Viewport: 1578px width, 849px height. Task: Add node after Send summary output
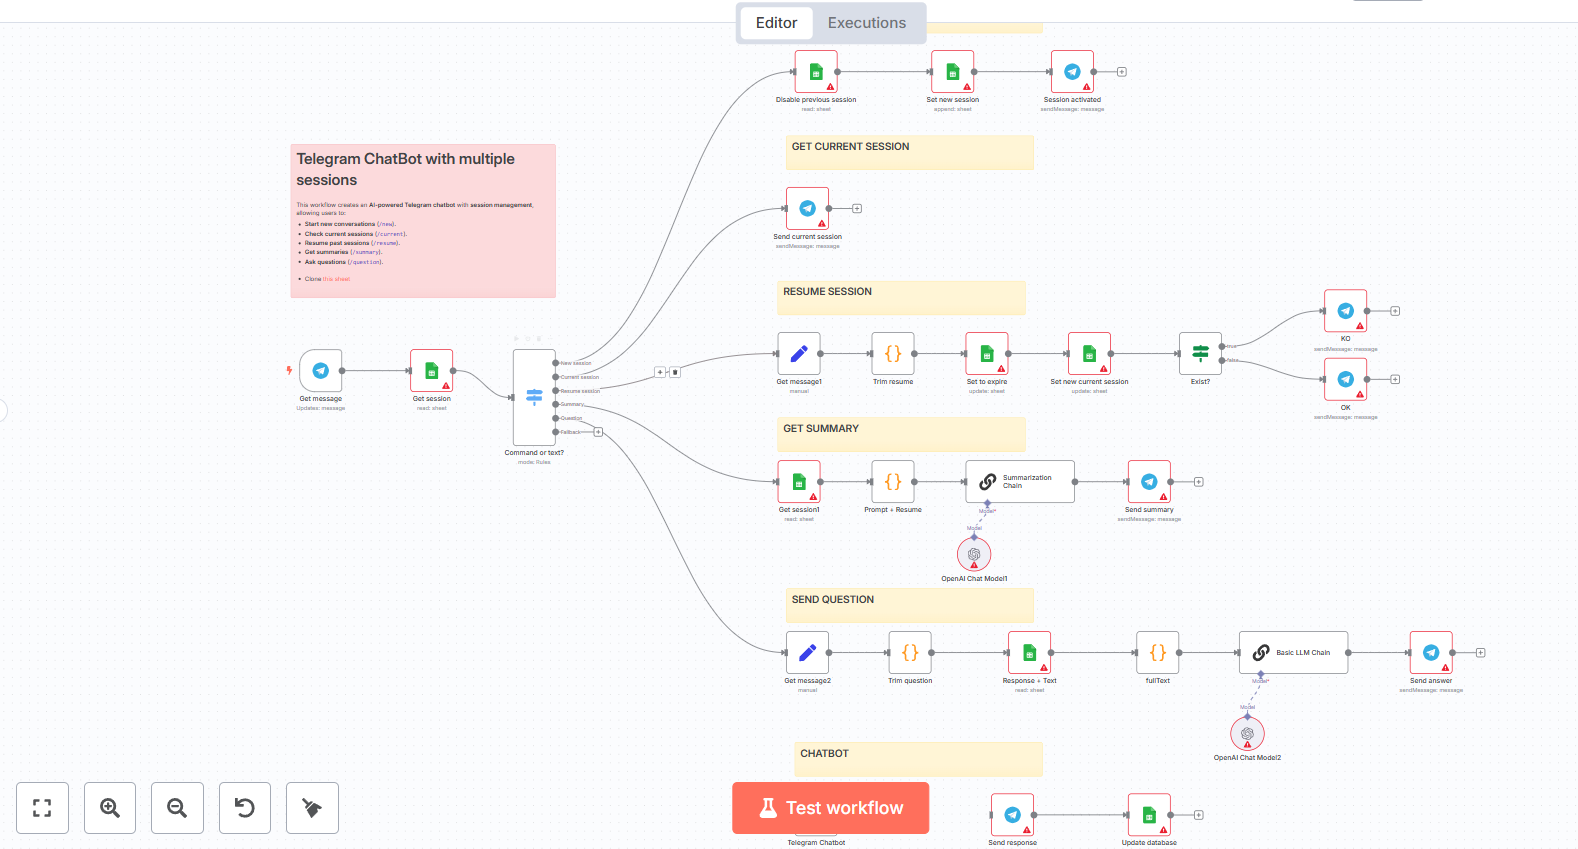click(1199, 482)
